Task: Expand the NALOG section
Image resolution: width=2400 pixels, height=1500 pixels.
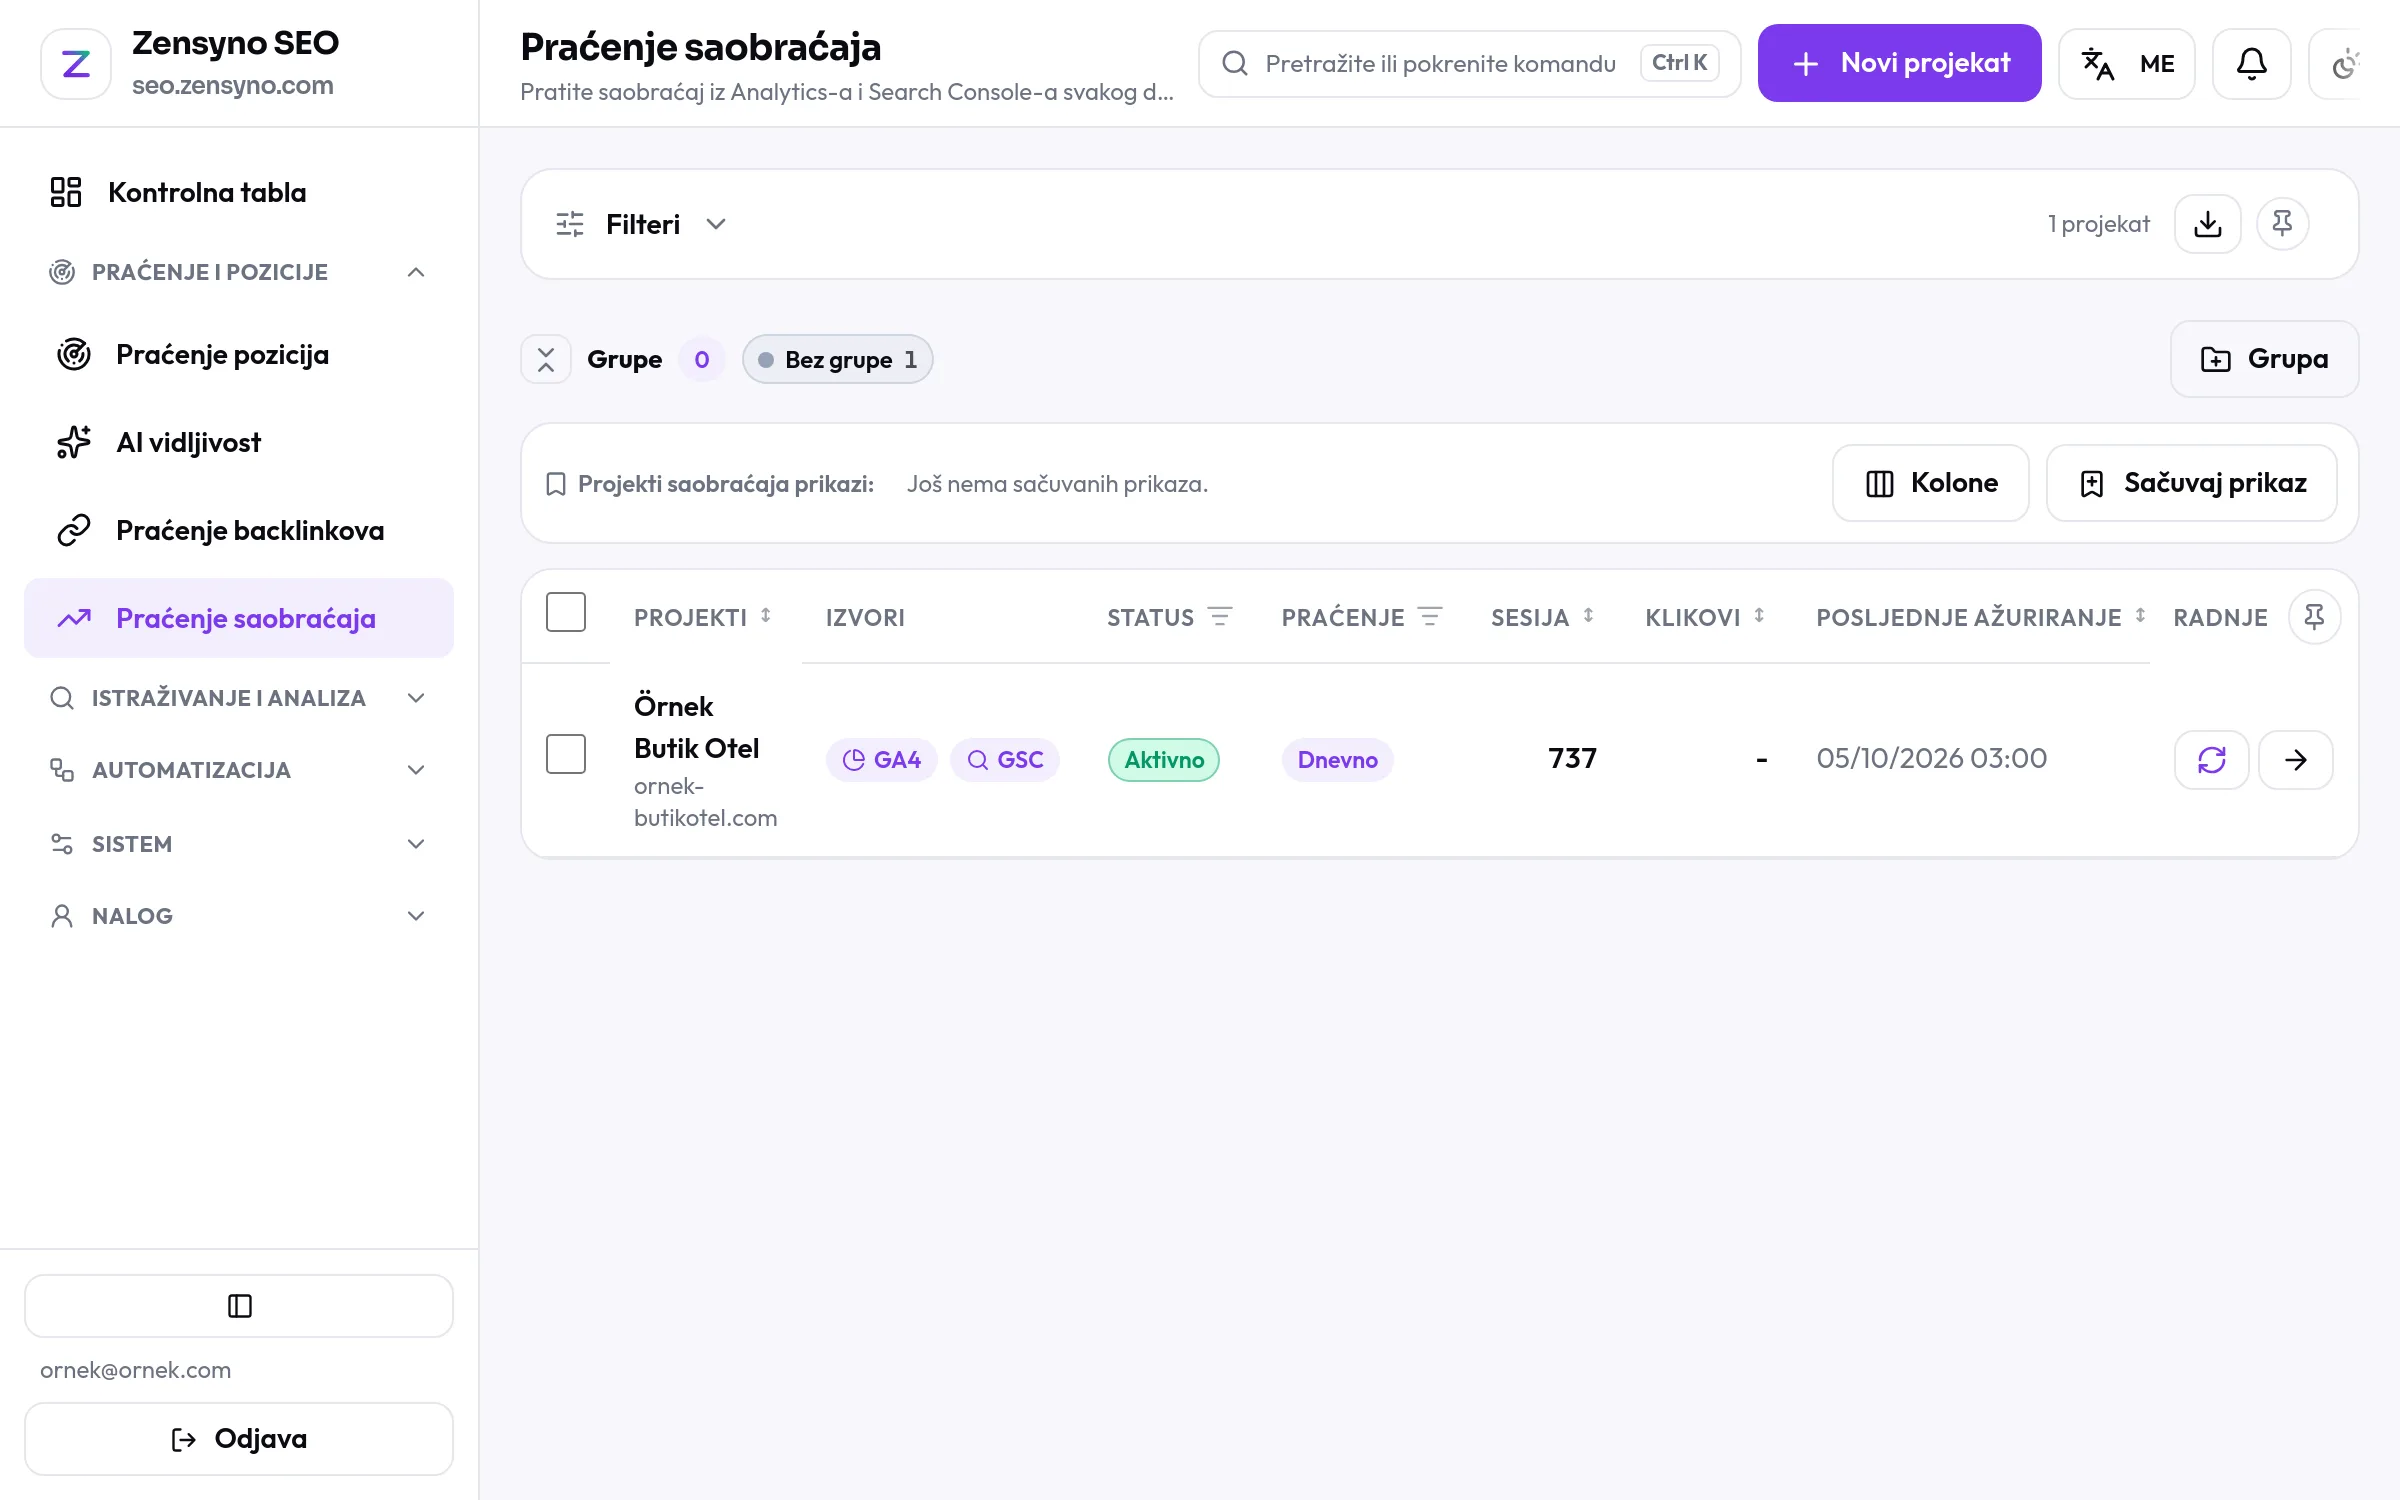Action: click(238, 916)
